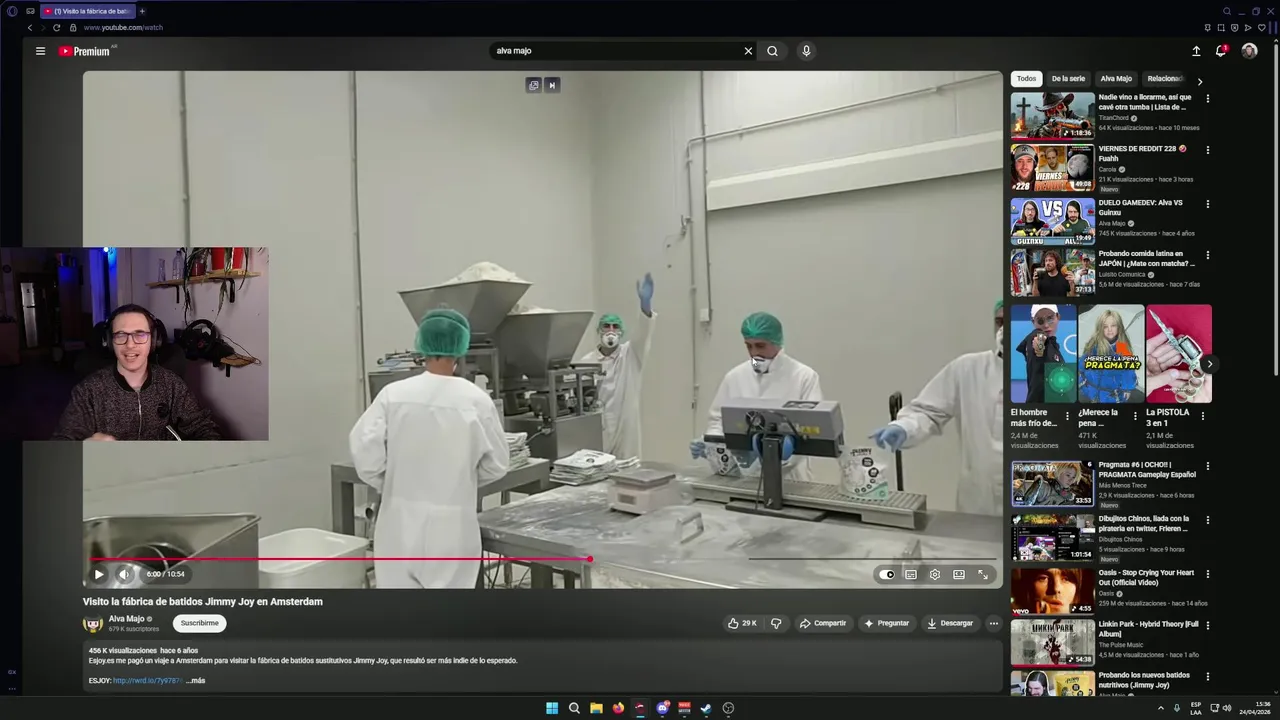Click the next-video icon atop the player
This screenshot has height=720, width=1280.
[551, 85]
